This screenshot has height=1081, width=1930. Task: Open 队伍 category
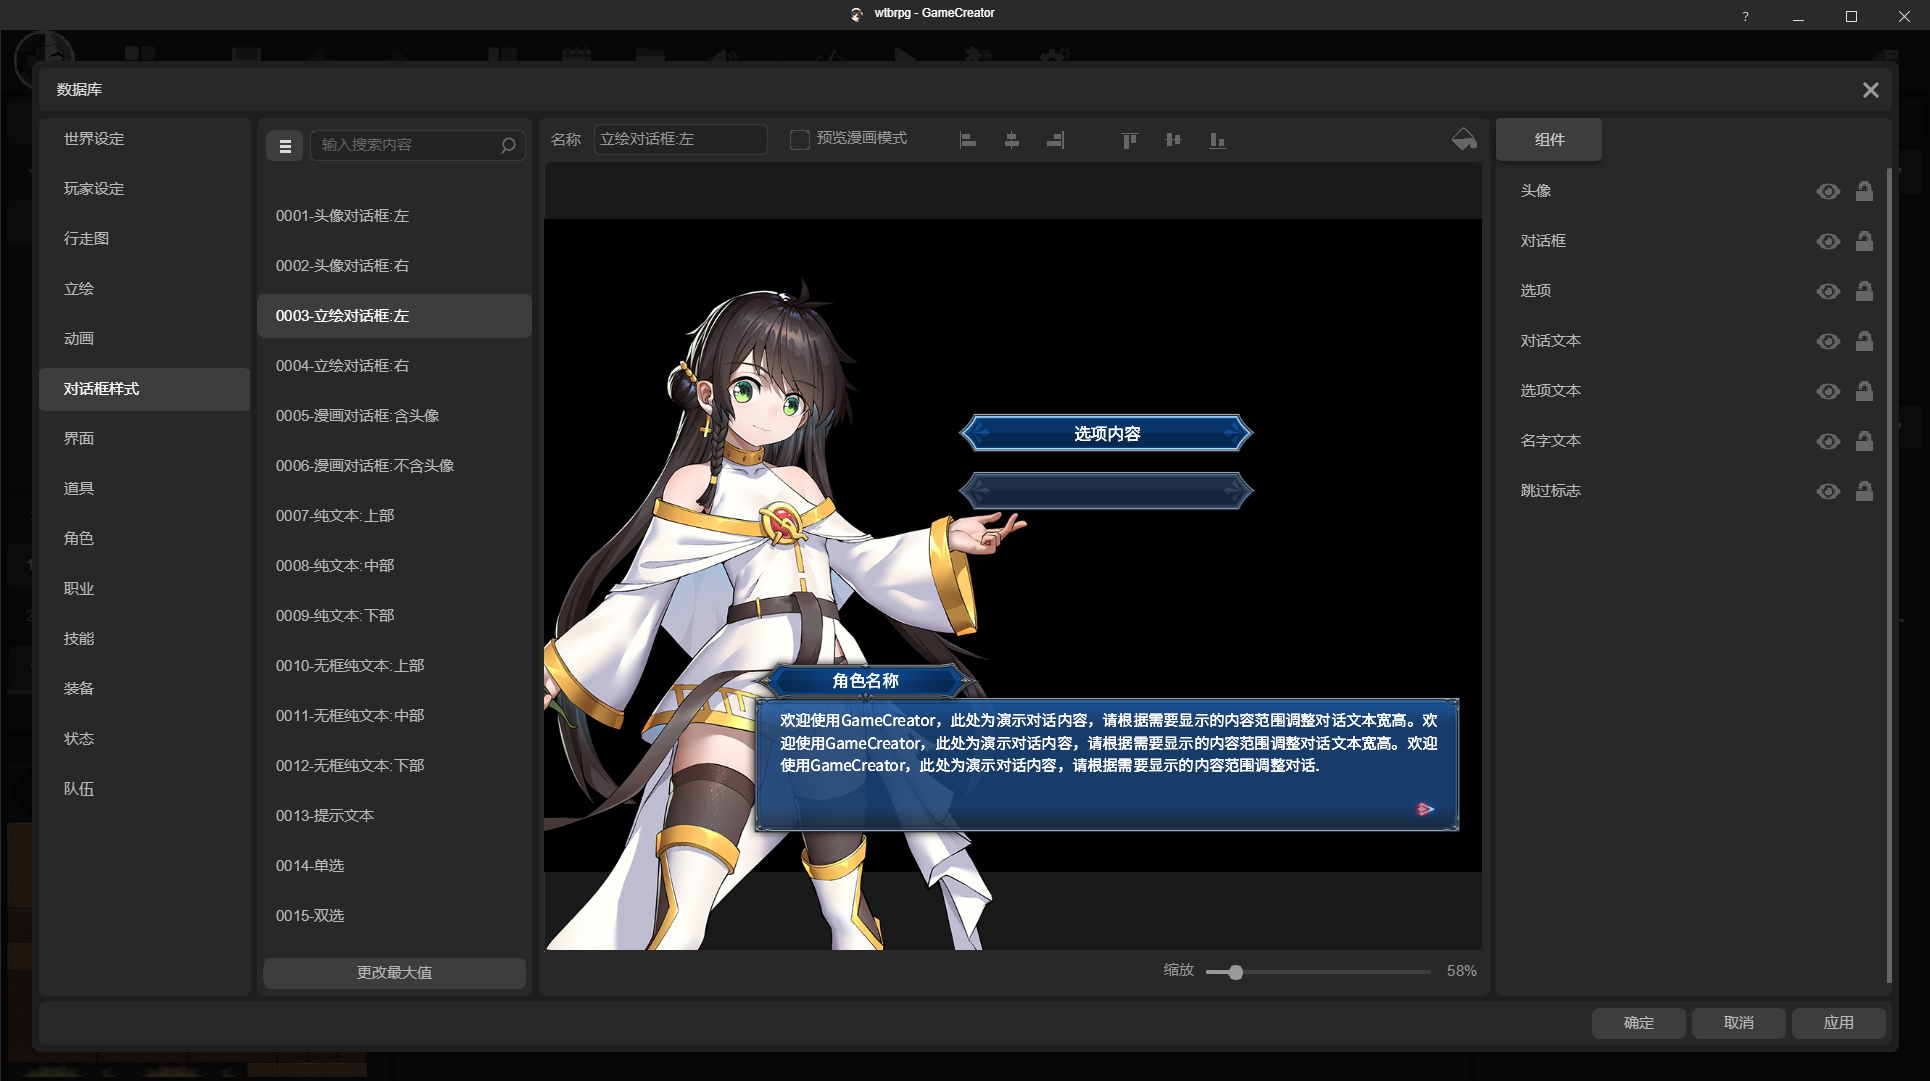tap(144, 789)
